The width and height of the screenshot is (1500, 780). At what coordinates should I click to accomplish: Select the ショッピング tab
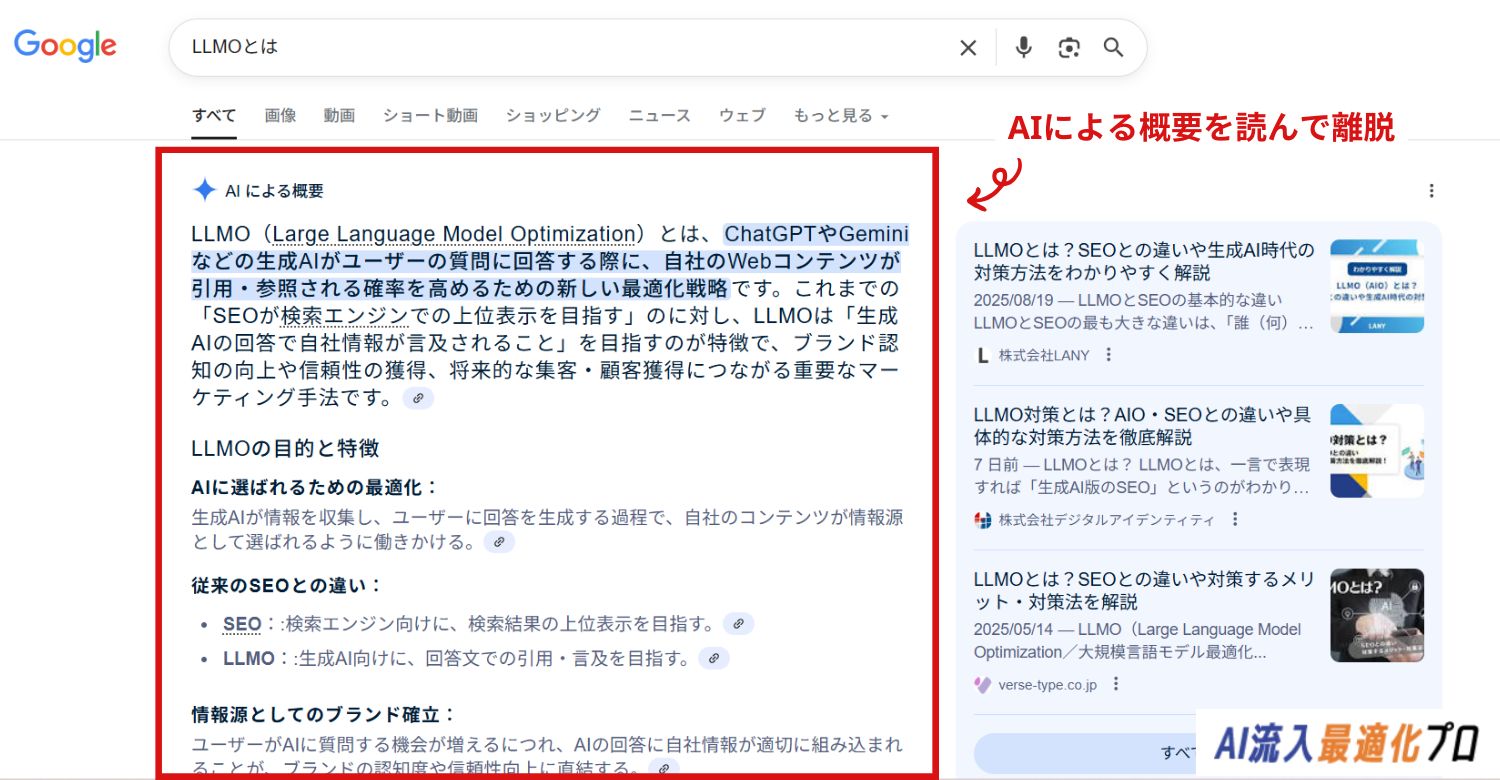click(x=553, y=116)
